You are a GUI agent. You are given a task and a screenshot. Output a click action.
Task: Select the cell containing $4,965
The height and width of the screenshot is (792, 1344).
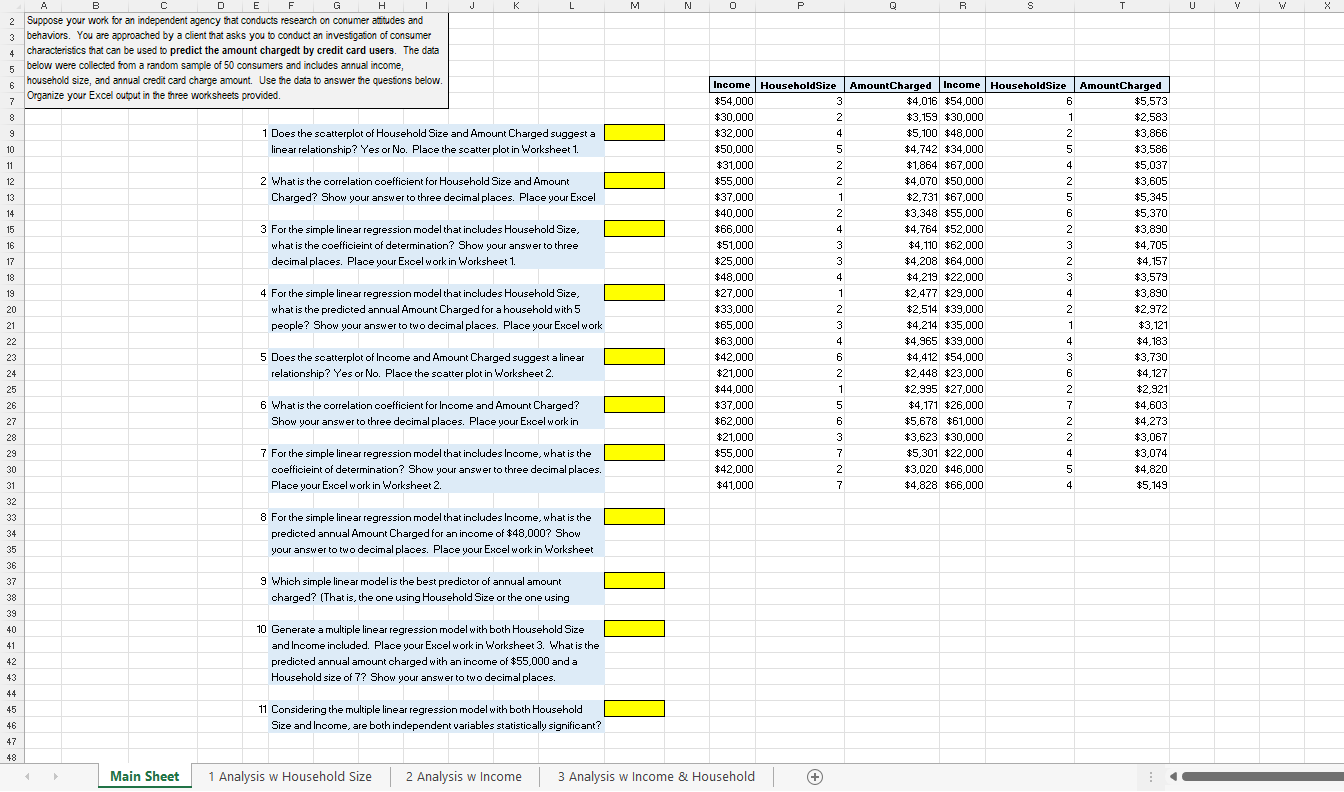point(893,341)
